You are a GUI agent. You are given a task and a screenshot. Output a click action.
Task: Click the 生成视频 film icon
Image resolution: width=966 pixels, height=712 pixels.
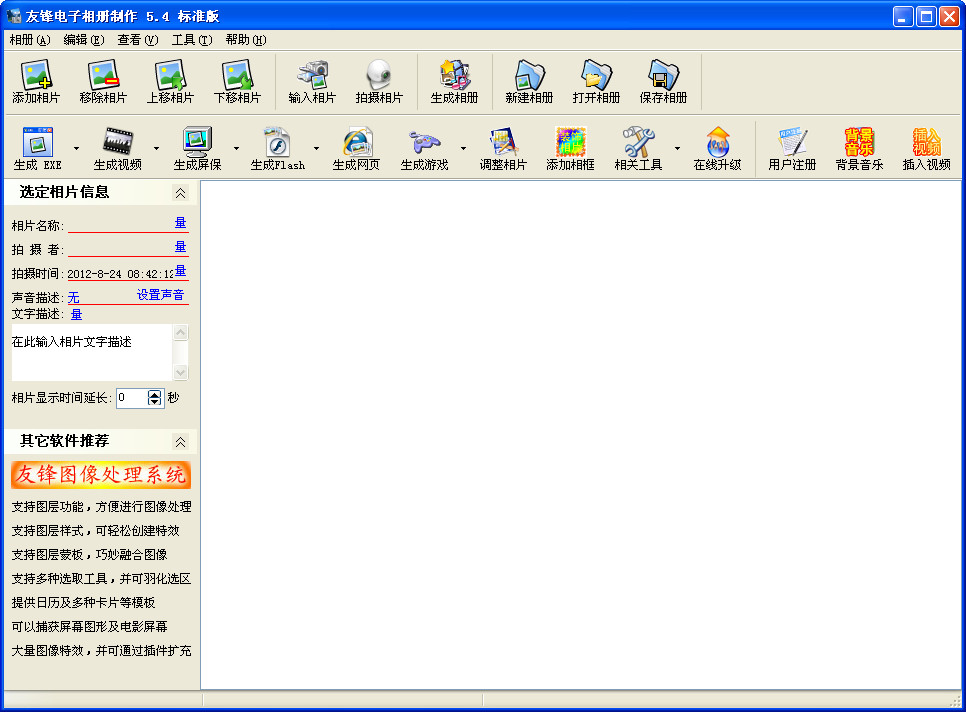(x=118, y=148)
